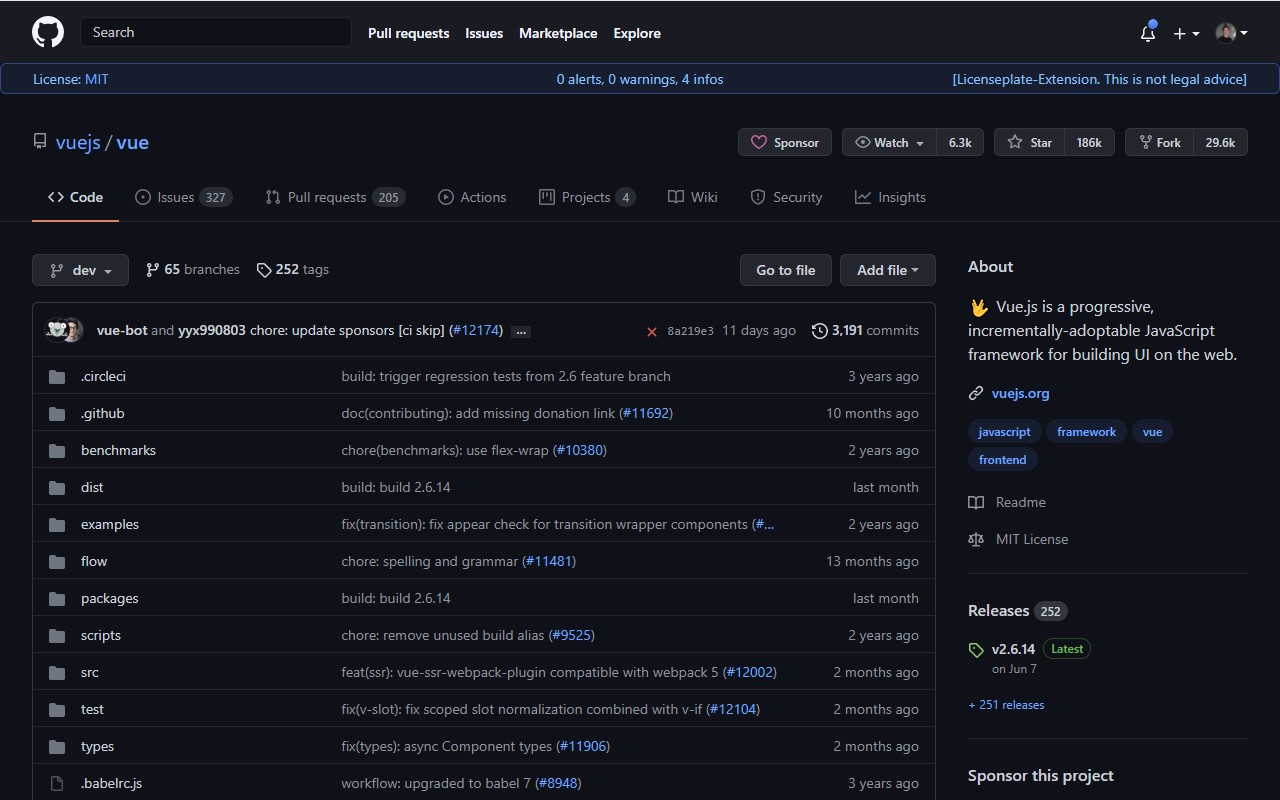
Task: Open the yyx990803 author link
Action: pyautogui.click(x=212, y=330)
